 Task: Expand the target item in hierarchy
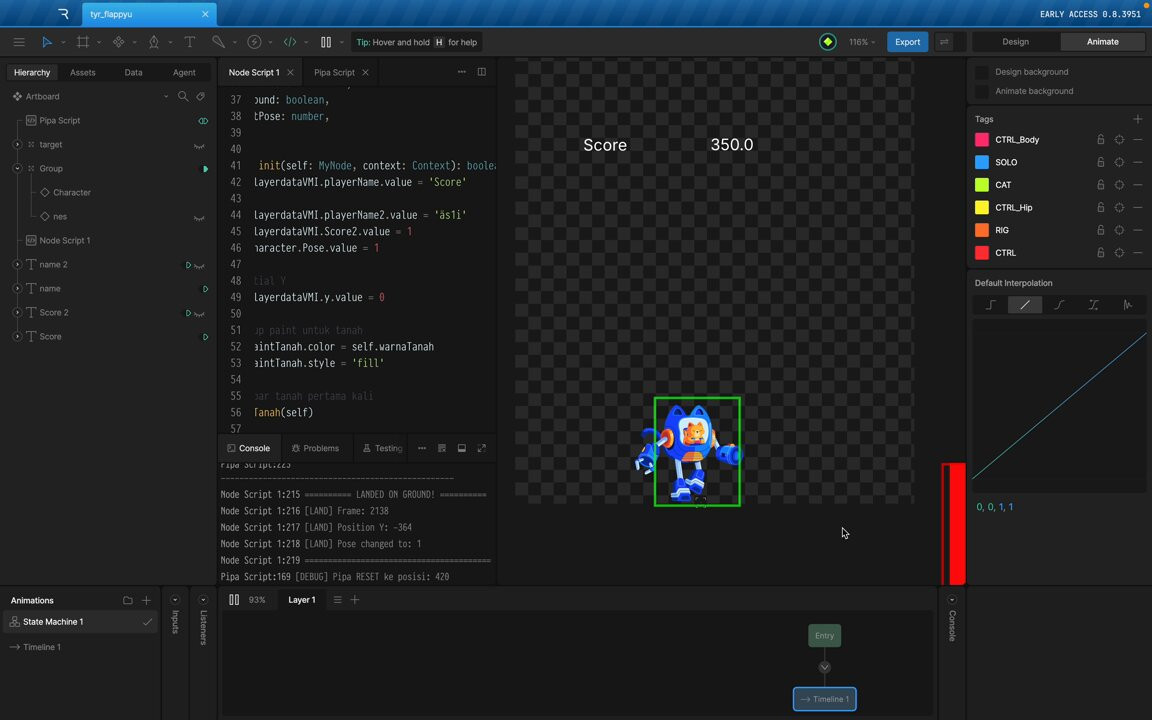(x=17, y=145)
